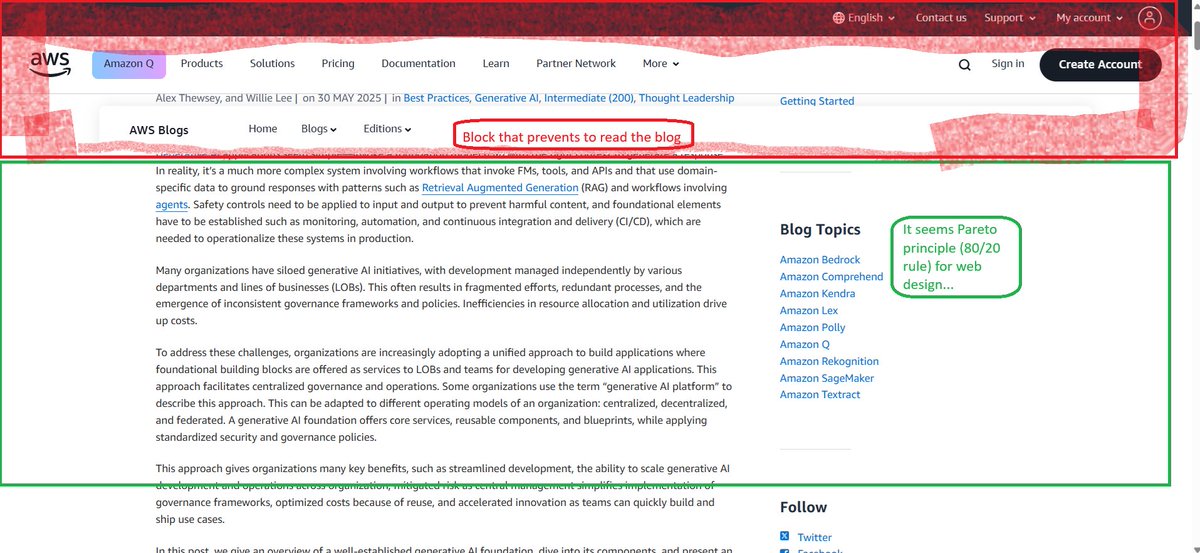Expand the Support menu
This screenshot has width=1200, height=553.
1010,18
